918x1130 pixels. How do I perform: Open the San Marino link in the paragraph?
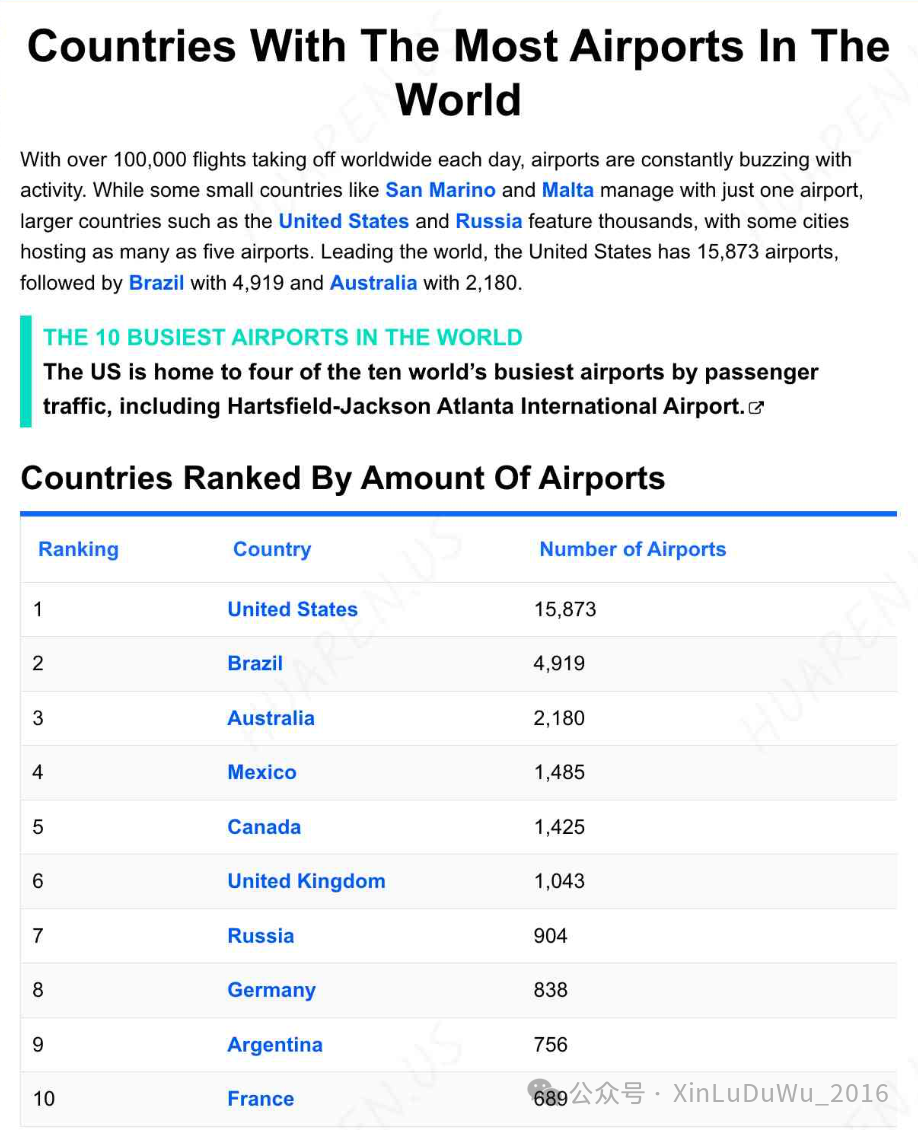pos(440,190)
